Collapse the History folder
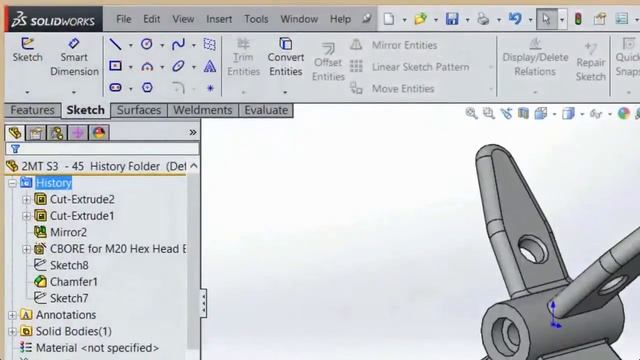Screen dimensions: 640x360 tap(12, 183)
